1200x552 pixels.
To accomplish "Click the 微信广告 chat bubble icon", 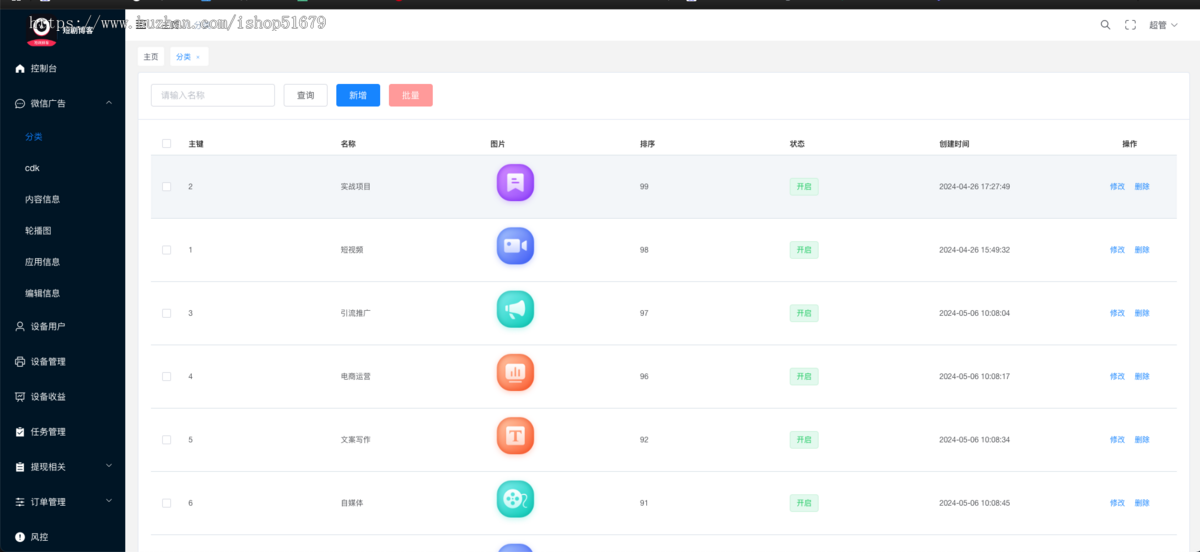I will click(20, 103).
